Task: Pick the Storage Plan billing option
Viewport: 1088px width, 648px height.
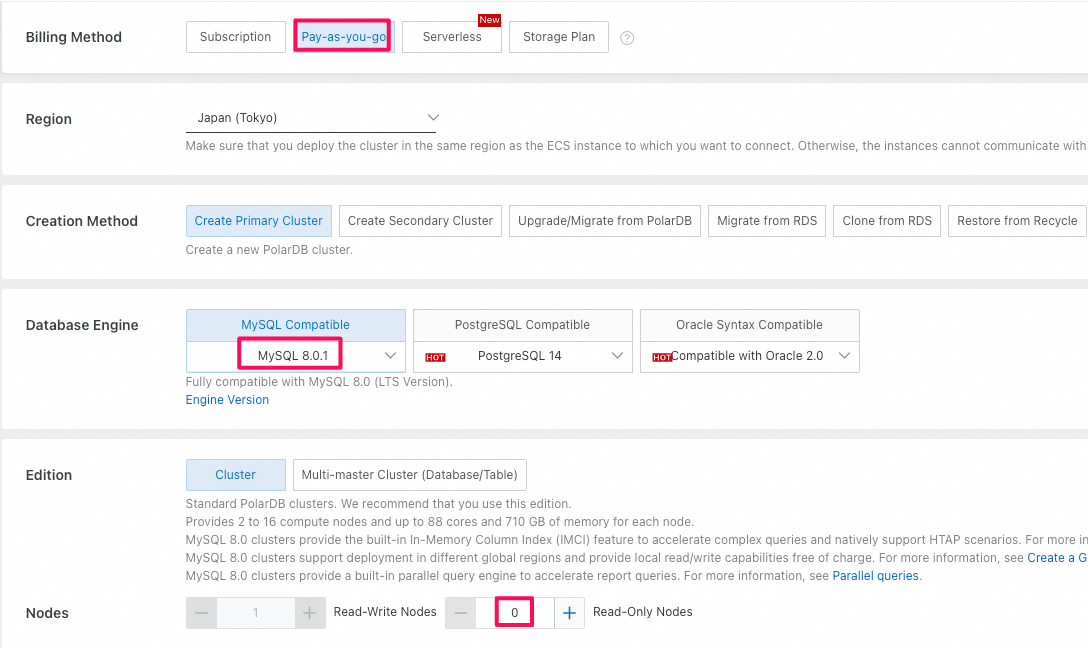Action: (x=559, y=37)
